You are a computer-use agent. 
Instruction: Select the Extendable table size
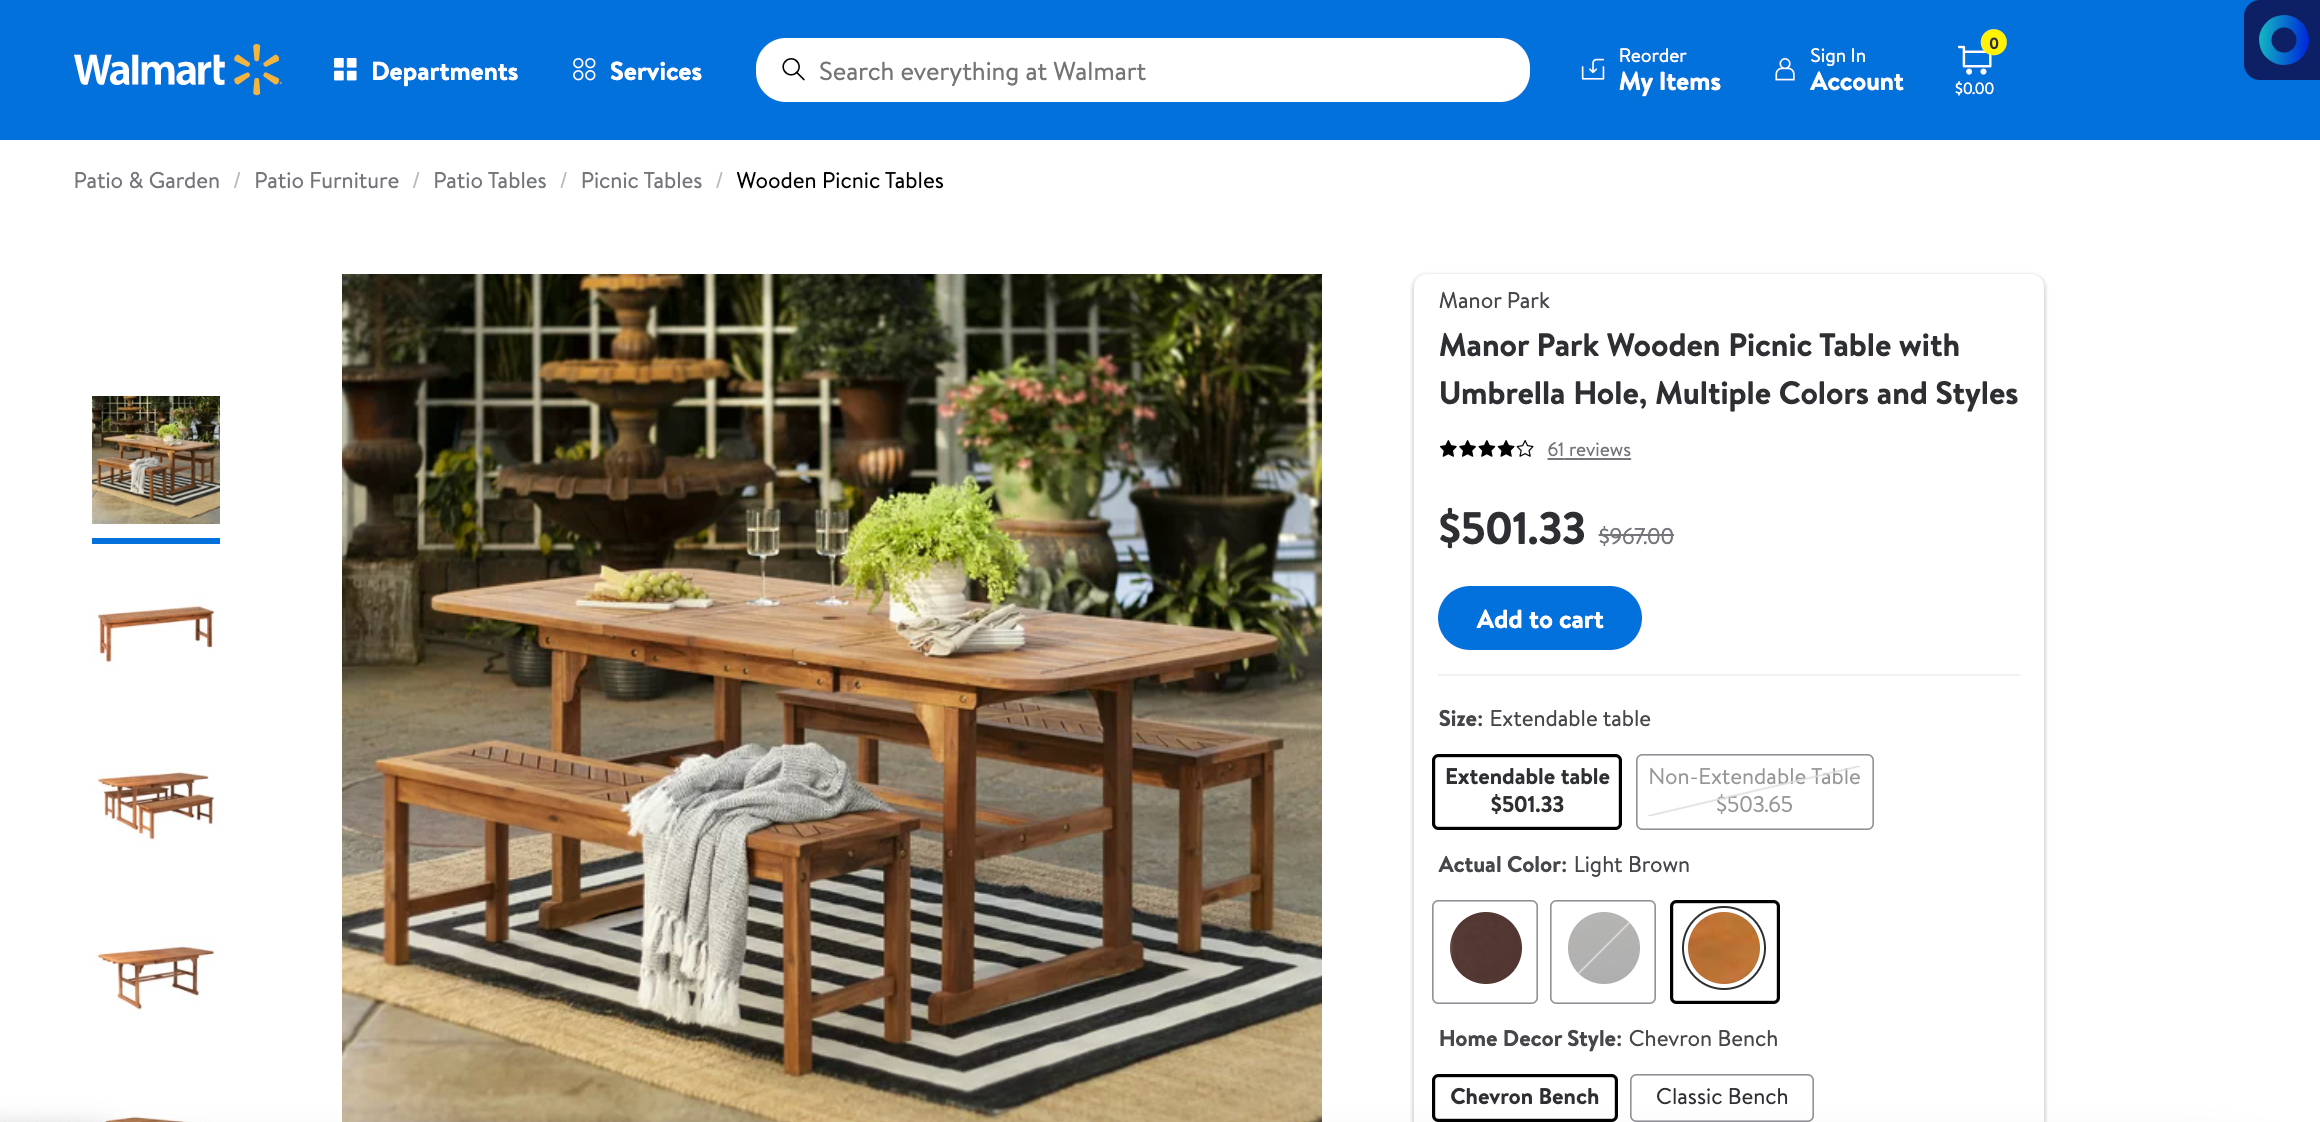click(1527, 789)
